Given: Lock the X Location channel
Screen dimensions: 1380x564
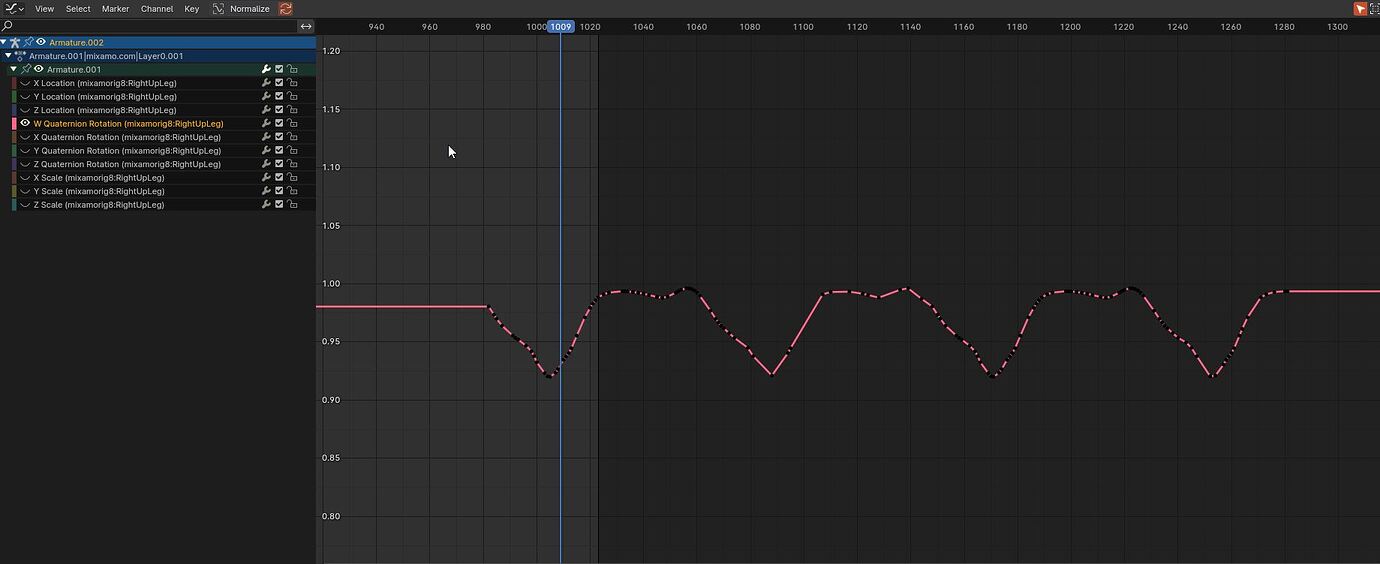Looking at the screenshot, I should [292, 83].
